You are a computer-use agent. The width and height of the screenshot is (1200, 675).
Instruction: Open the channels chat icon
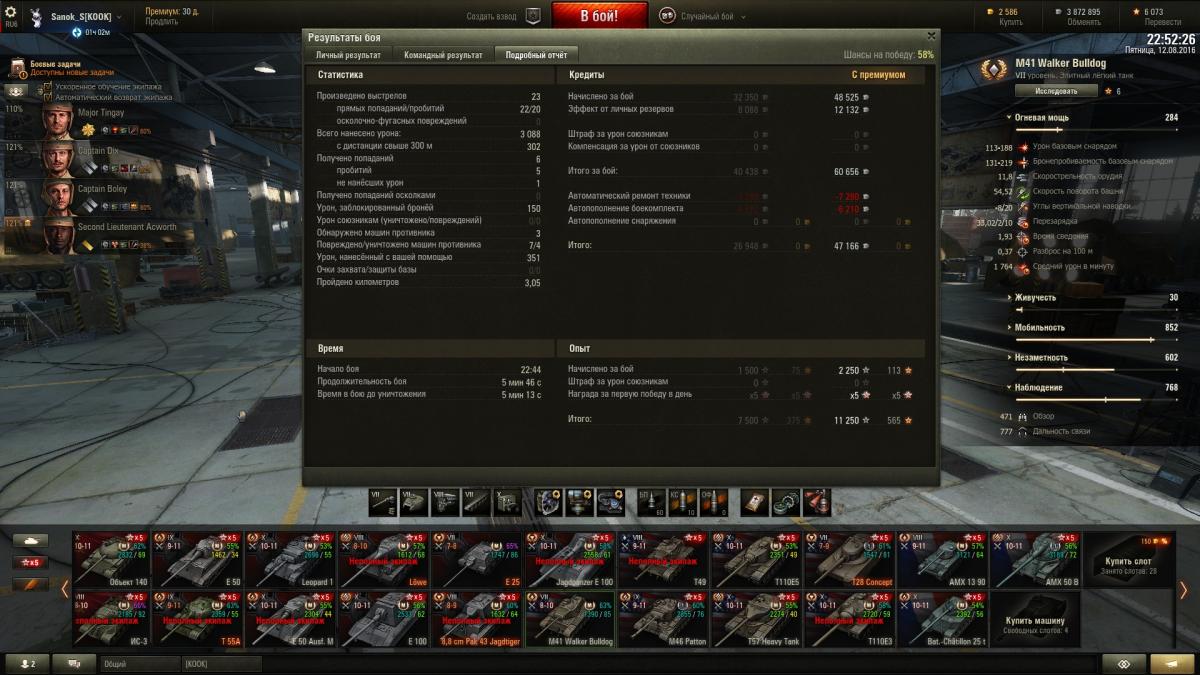click(x=74, y=664)
